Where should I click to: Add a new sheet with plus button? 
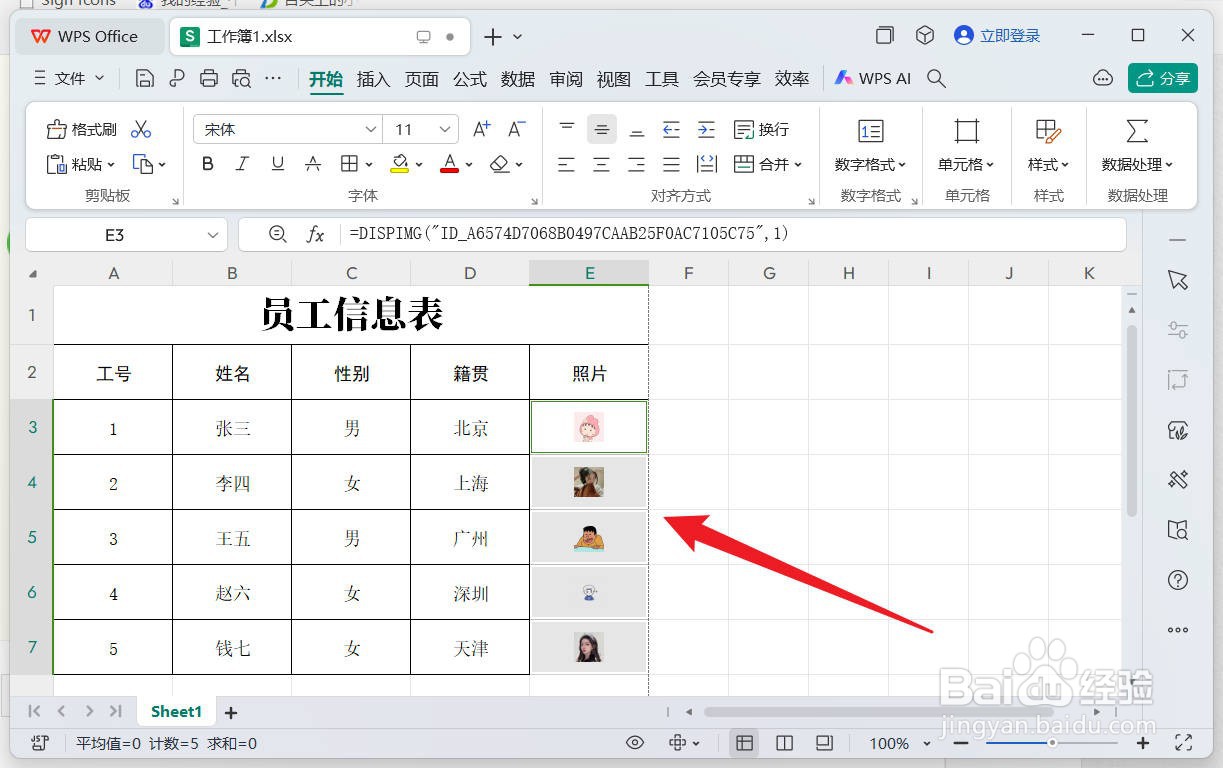coord(231,713)
